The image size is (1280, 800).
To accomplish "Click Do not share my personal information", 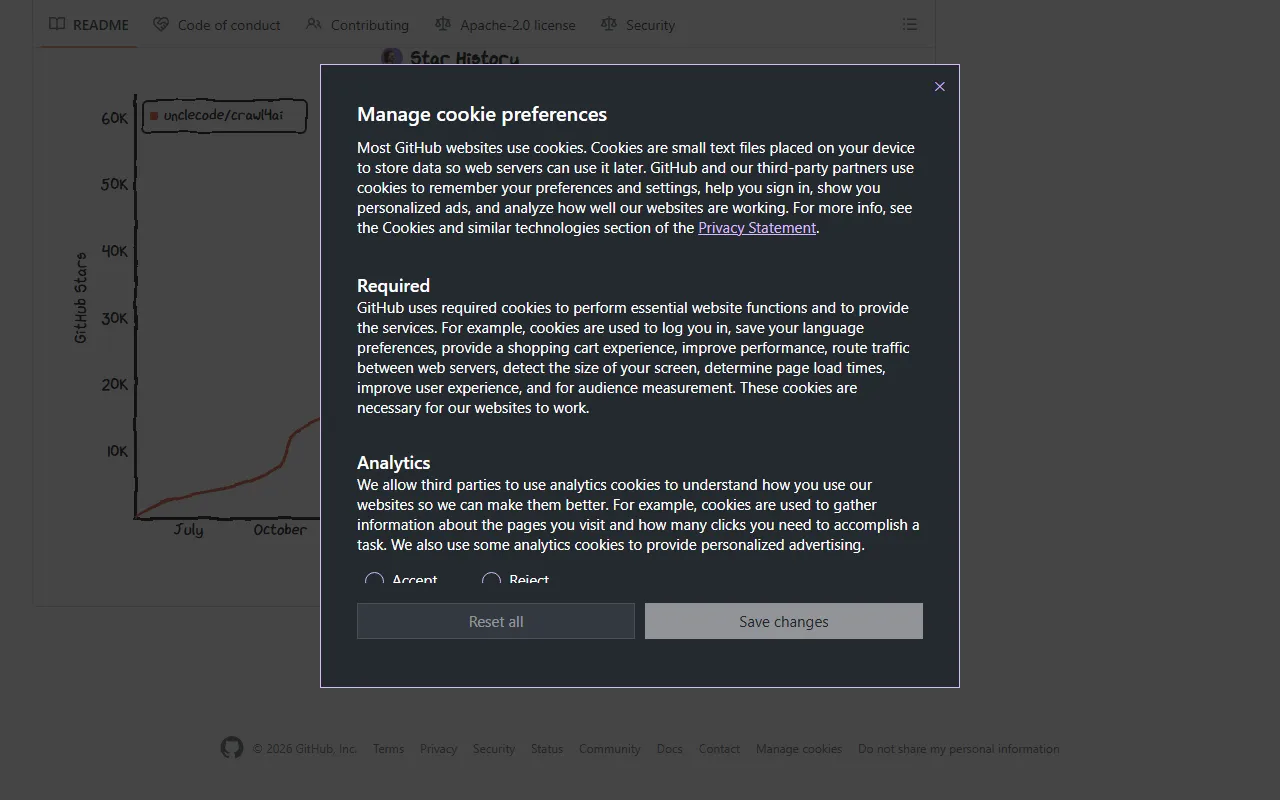I will [x=958, y=749].
